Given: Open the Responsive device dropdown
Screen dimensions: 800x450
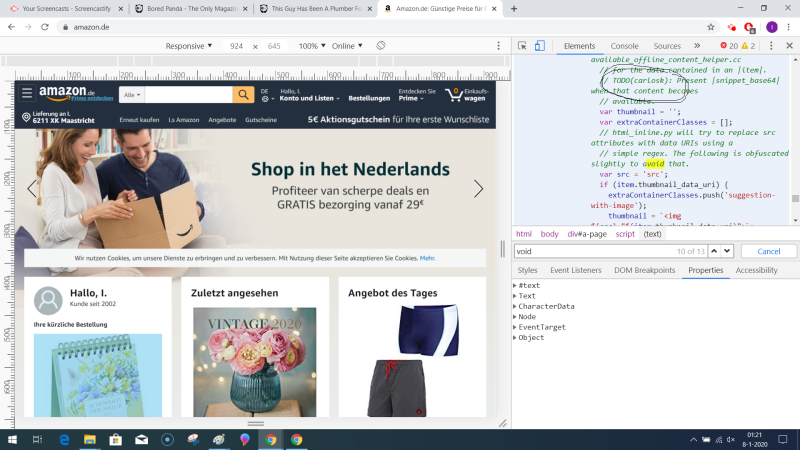Looking at the screenshot, I should (x=188, y=46).
